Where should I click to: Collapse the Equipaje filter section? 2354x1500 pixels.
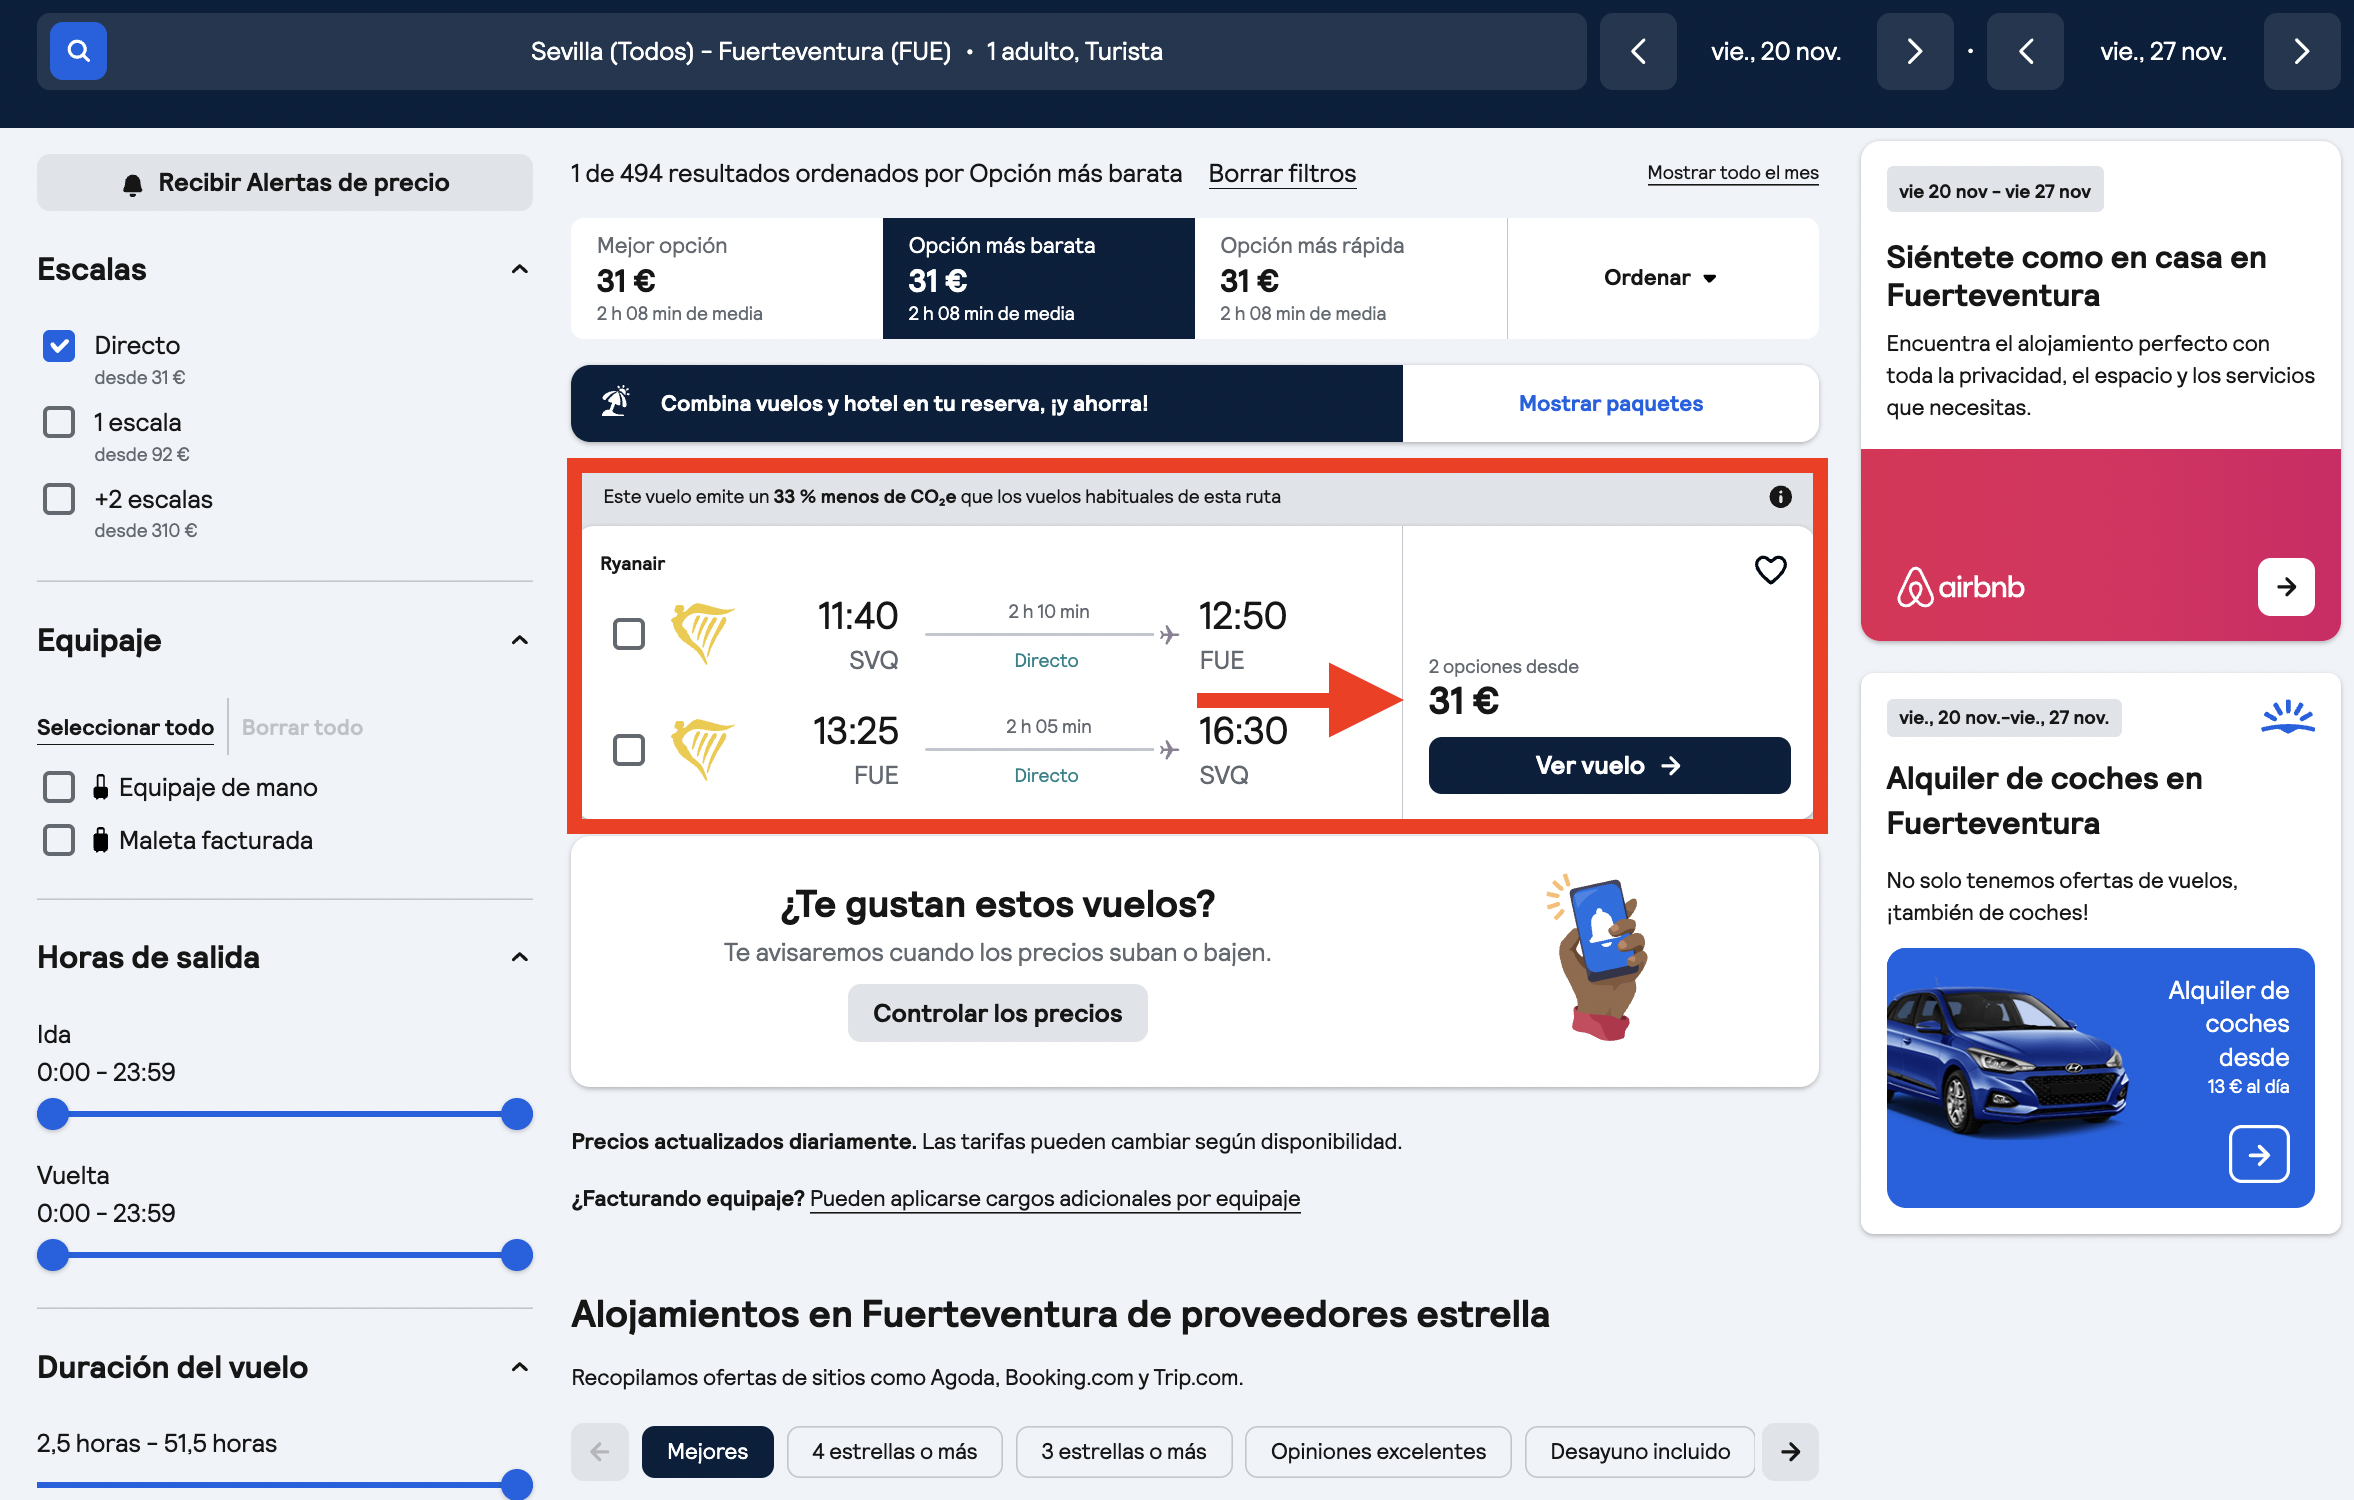pos(519,641)
